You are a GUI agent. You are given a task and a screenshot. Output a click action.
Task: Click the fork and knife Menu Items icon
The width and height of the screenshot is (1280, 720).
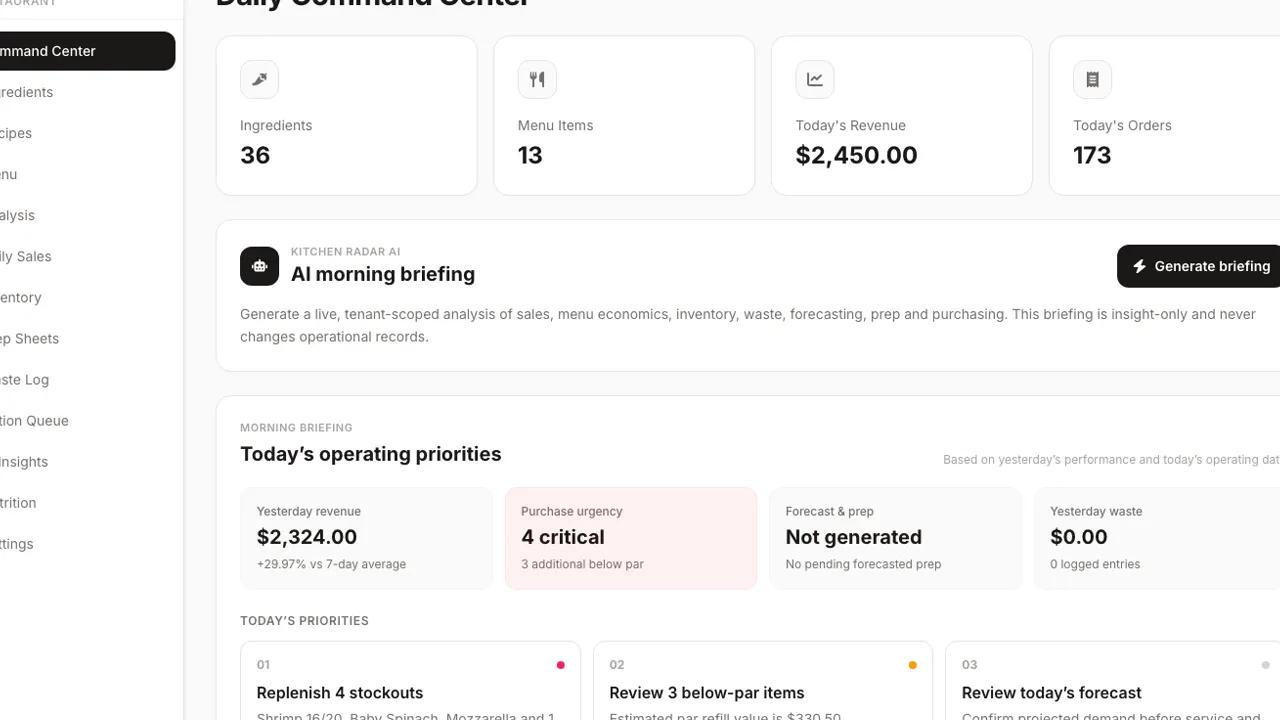537,80
